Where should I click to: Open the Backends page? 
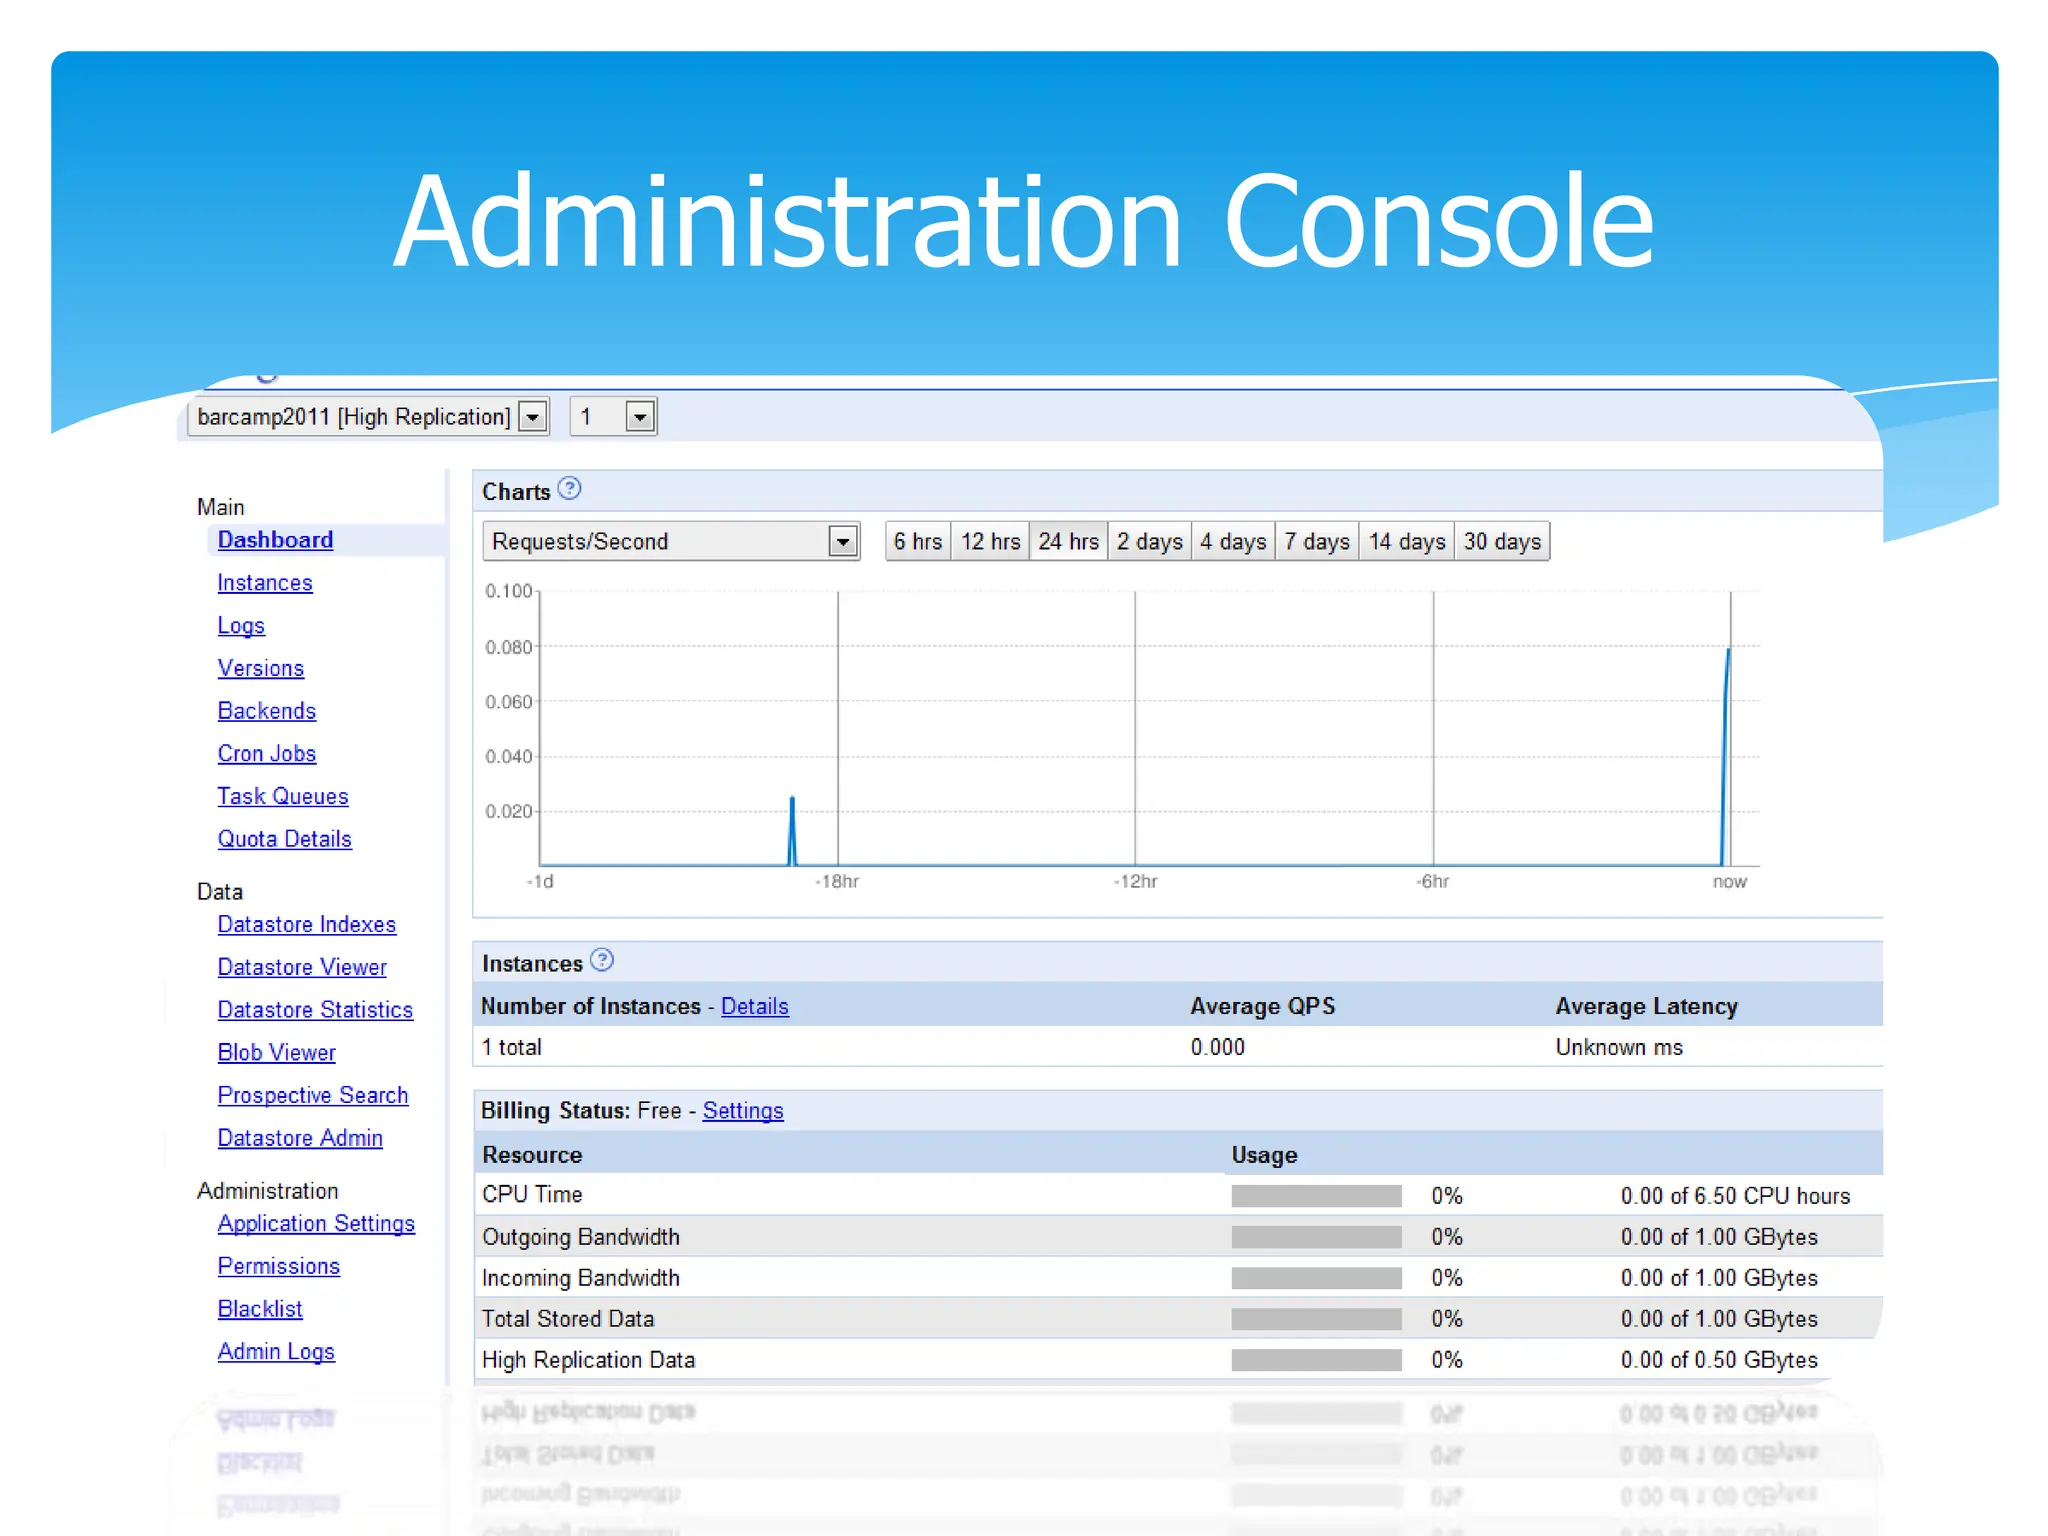pyautogui.click(x=267, y=711)
